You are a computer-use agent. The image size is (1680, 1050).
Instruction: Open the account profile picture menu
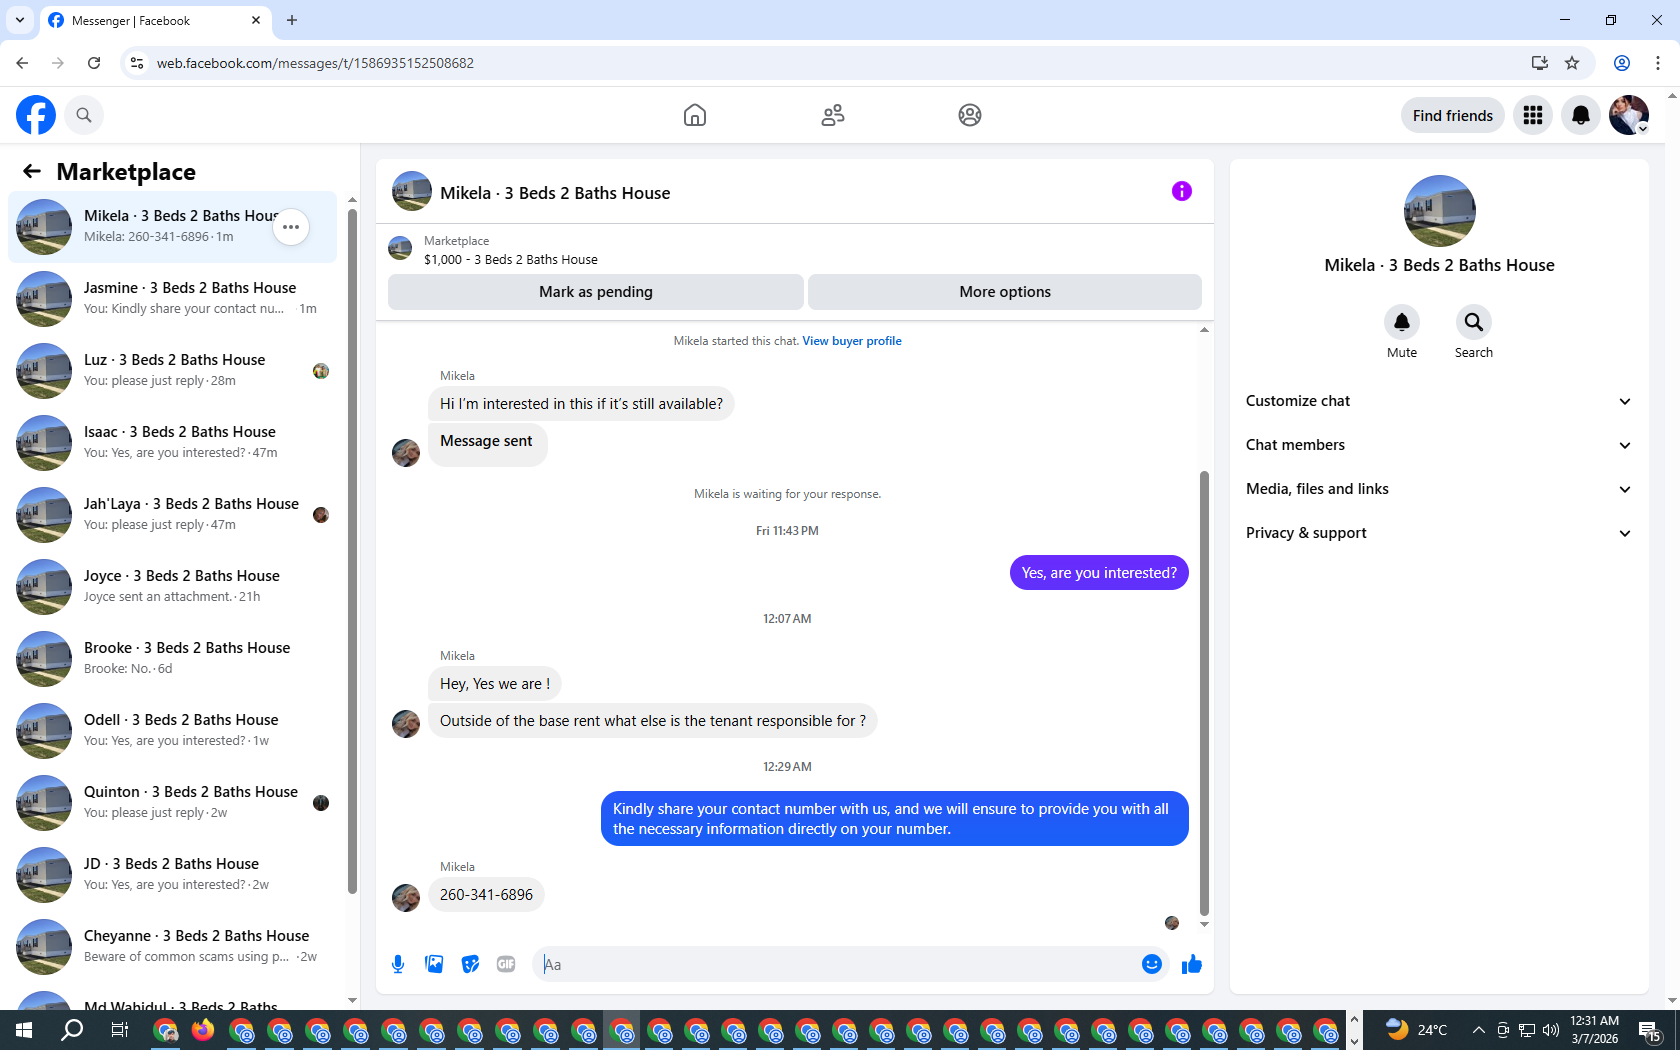pyautogui.click(x=1629, y=115)
